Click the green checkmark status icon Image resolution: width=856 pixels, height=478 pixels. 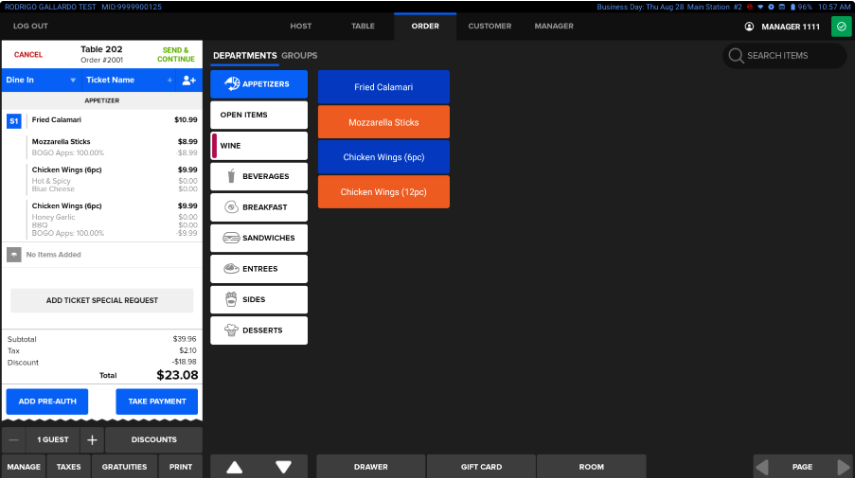click(841, 26)
